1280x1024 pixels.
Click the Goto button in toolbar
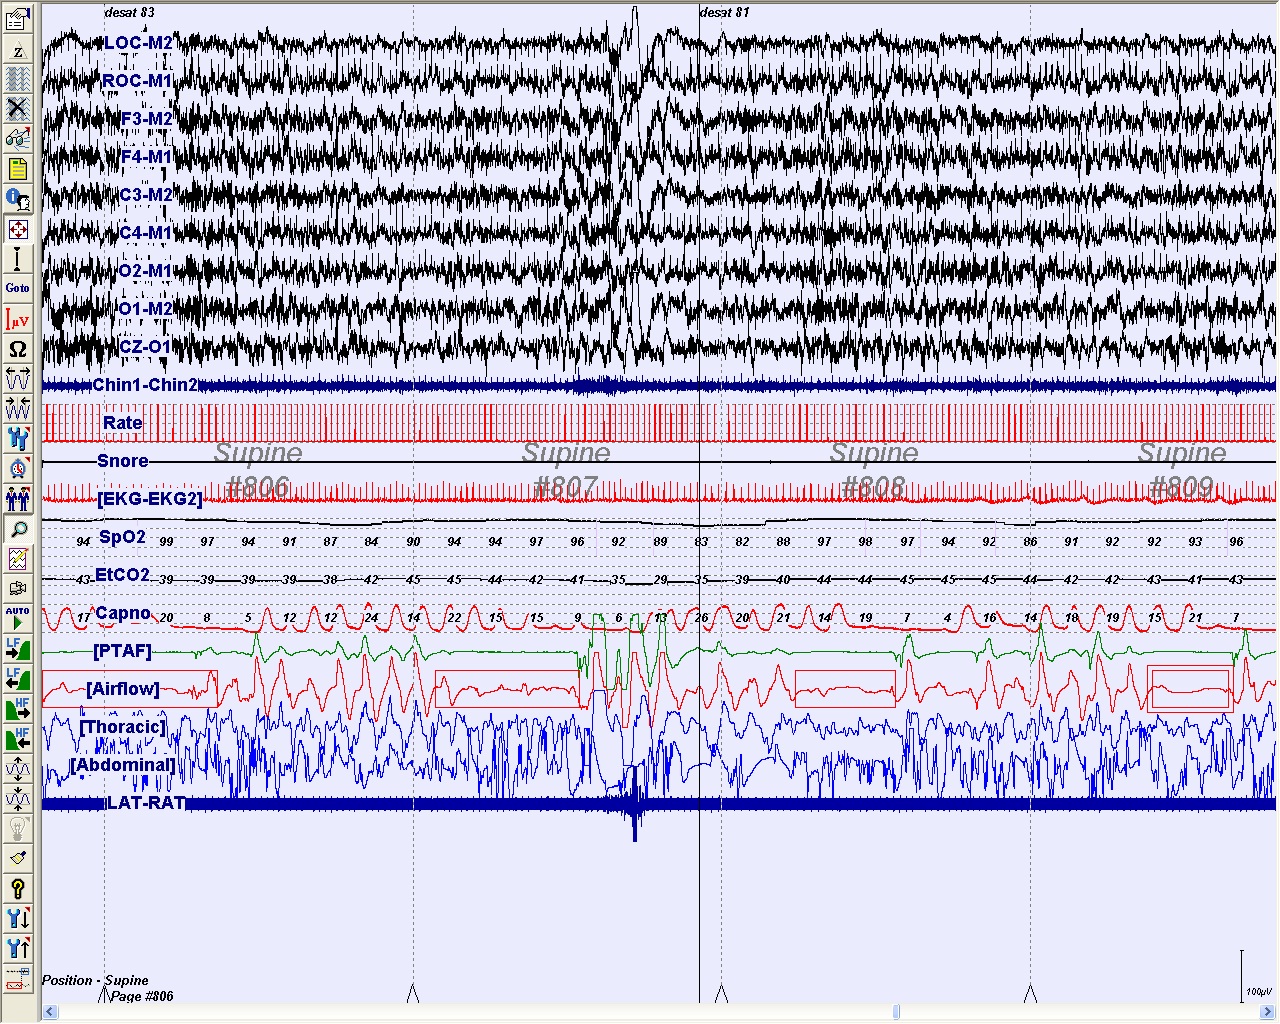click(x=17, y=288)
